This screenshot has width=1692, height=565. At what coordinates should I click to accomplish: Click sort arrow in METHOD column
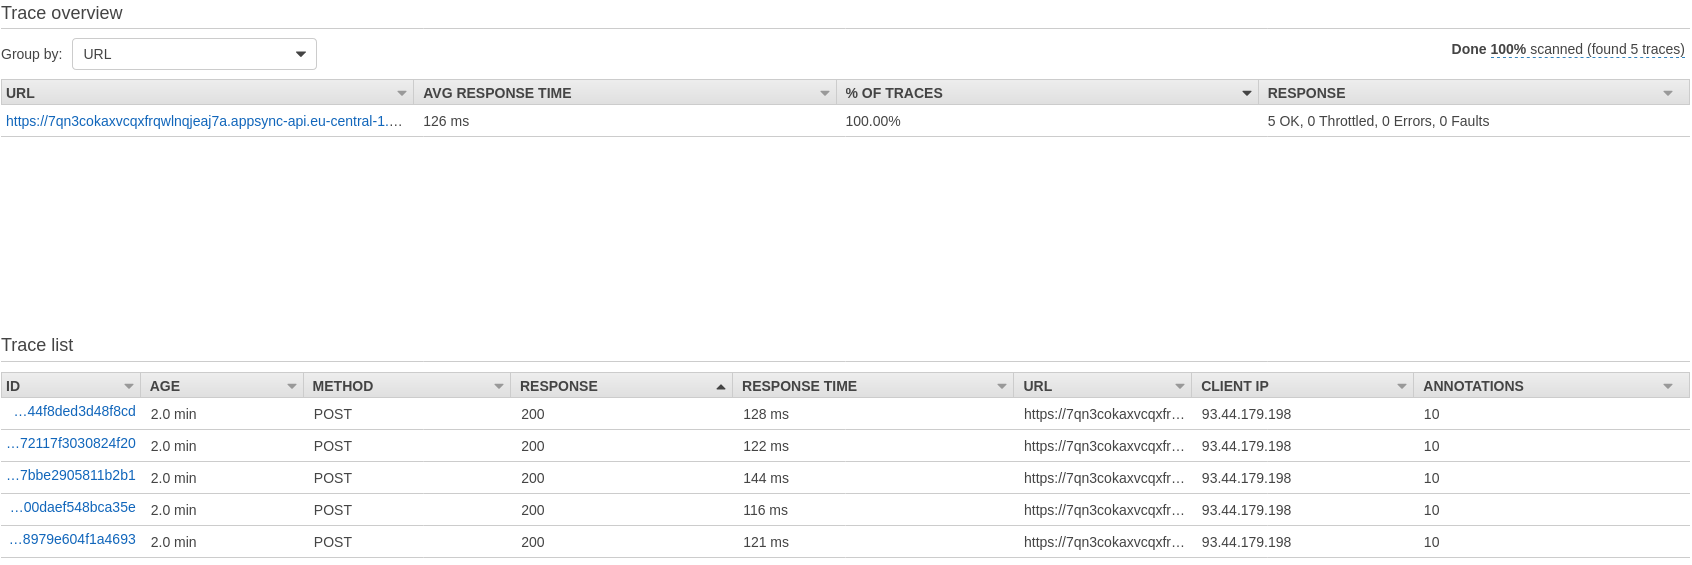tap(499, 386)
